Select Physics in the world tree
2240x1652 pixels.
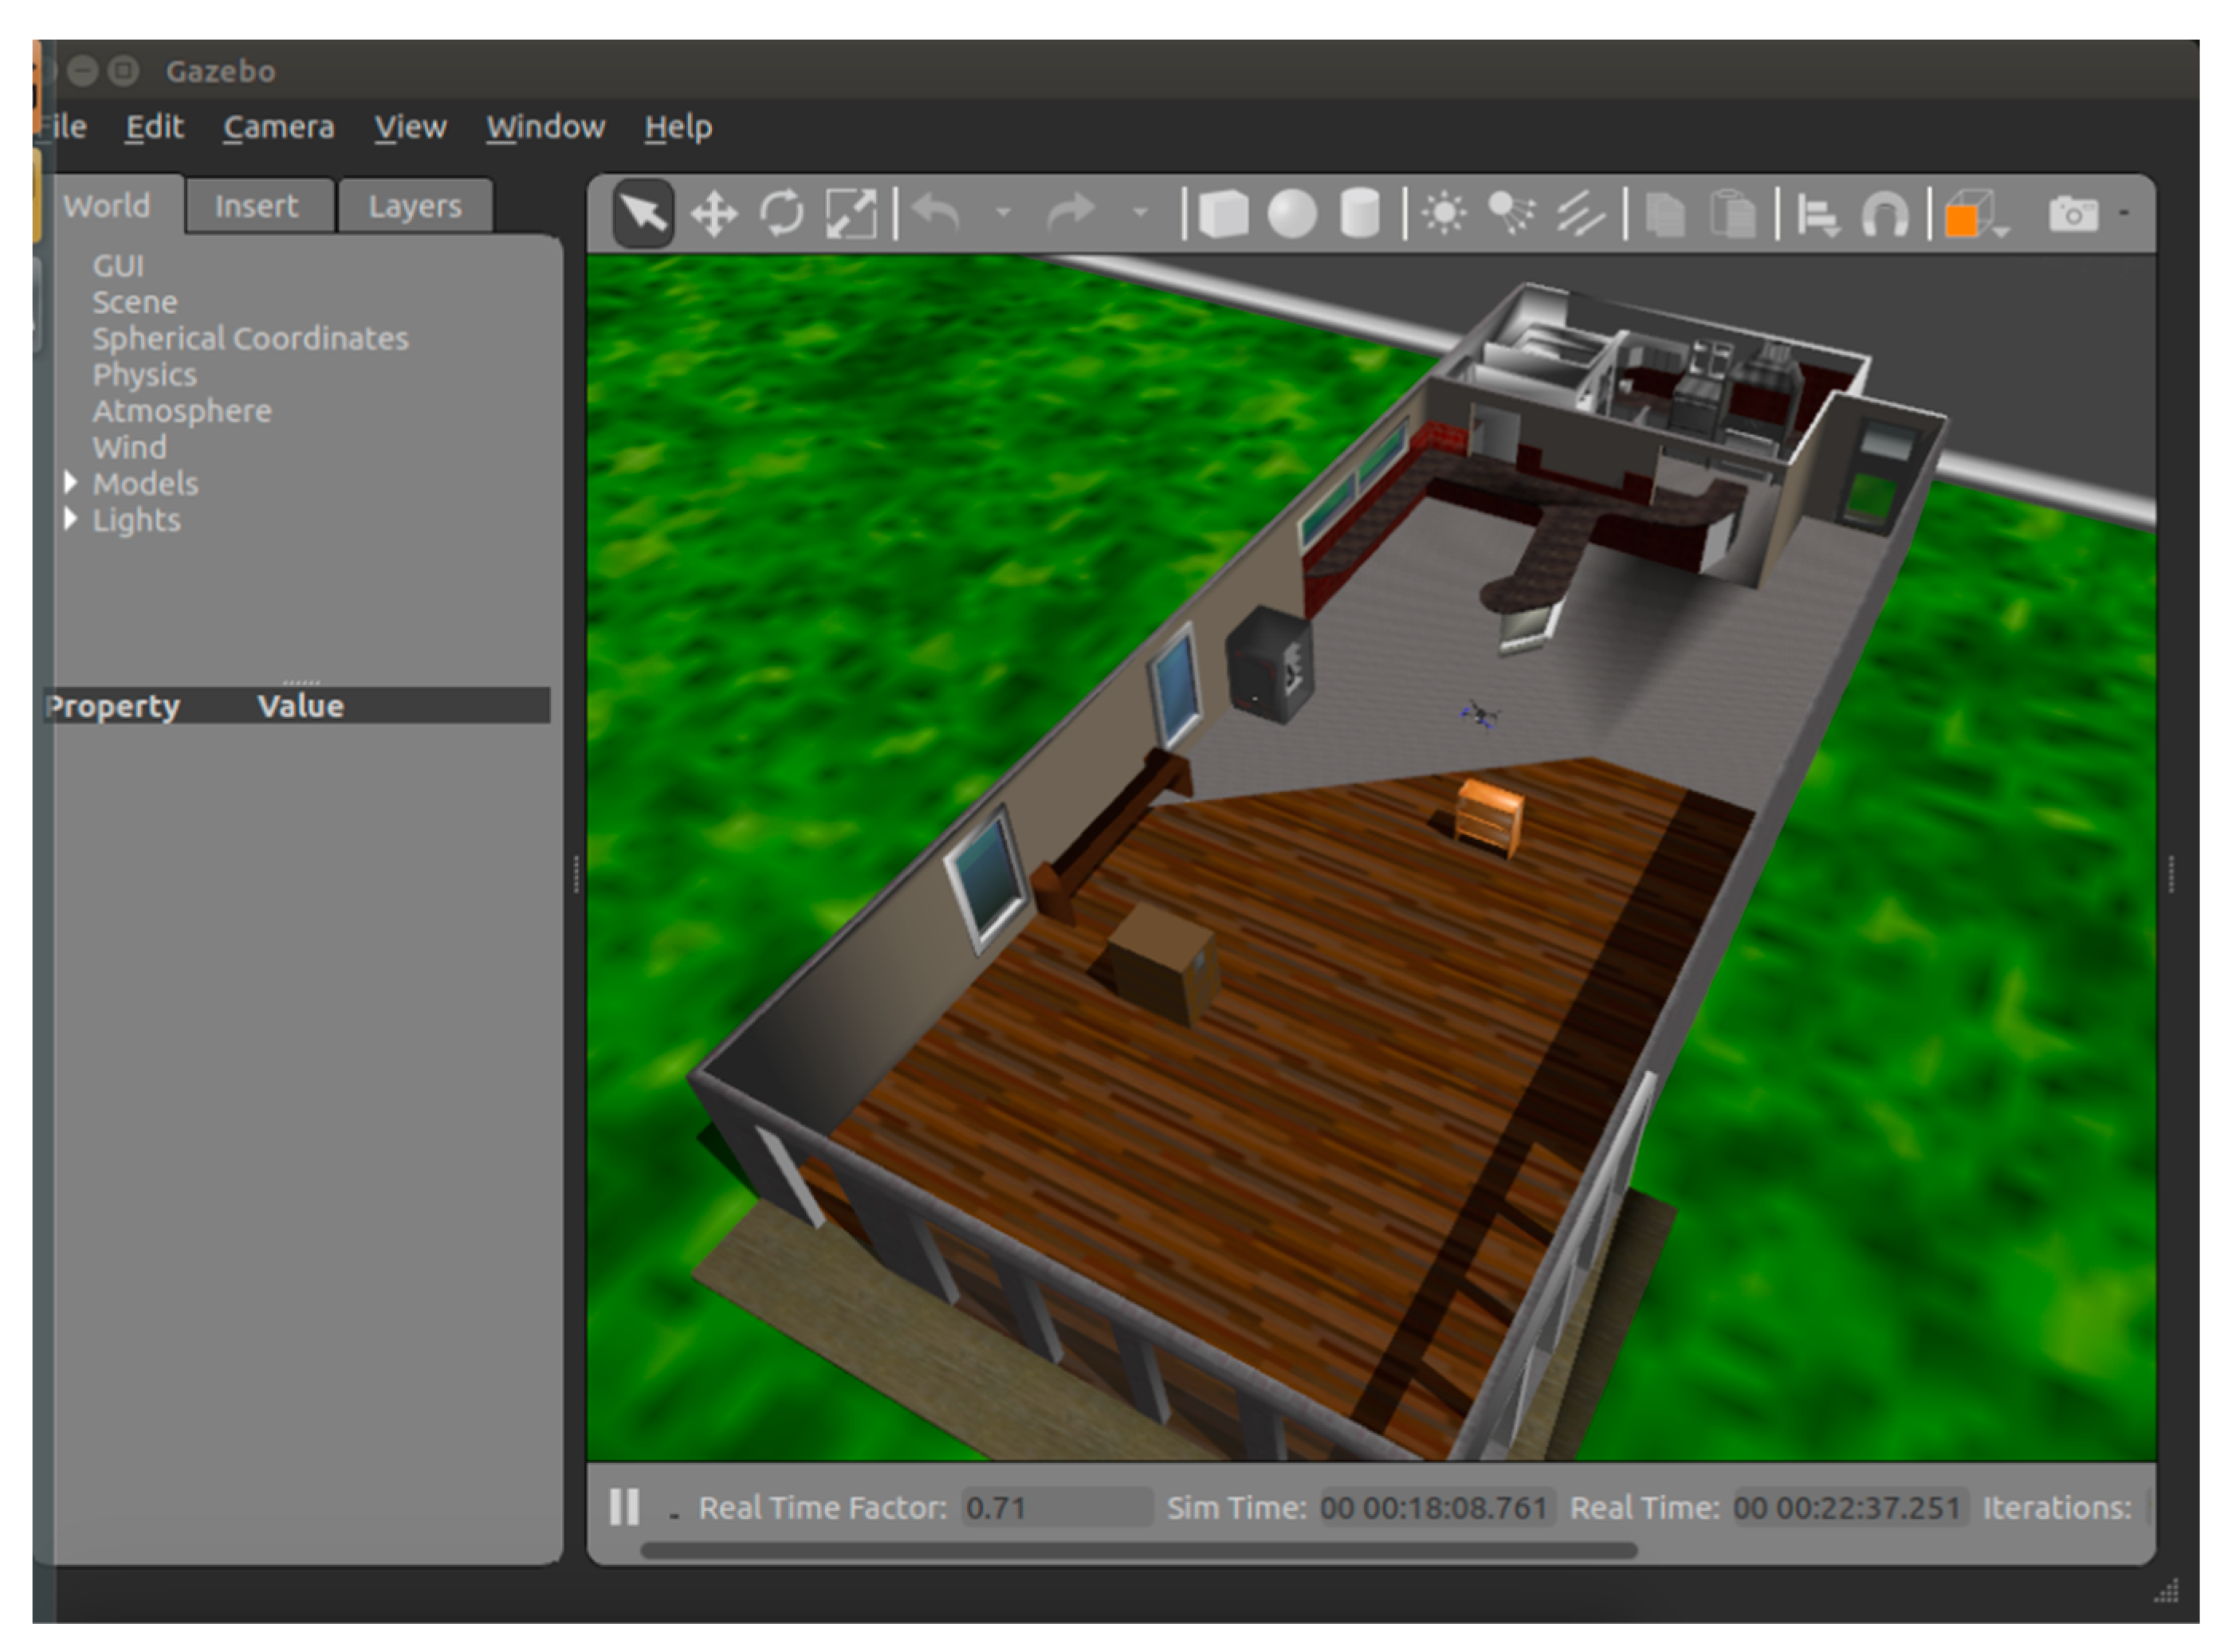click(x=144, y=375)
